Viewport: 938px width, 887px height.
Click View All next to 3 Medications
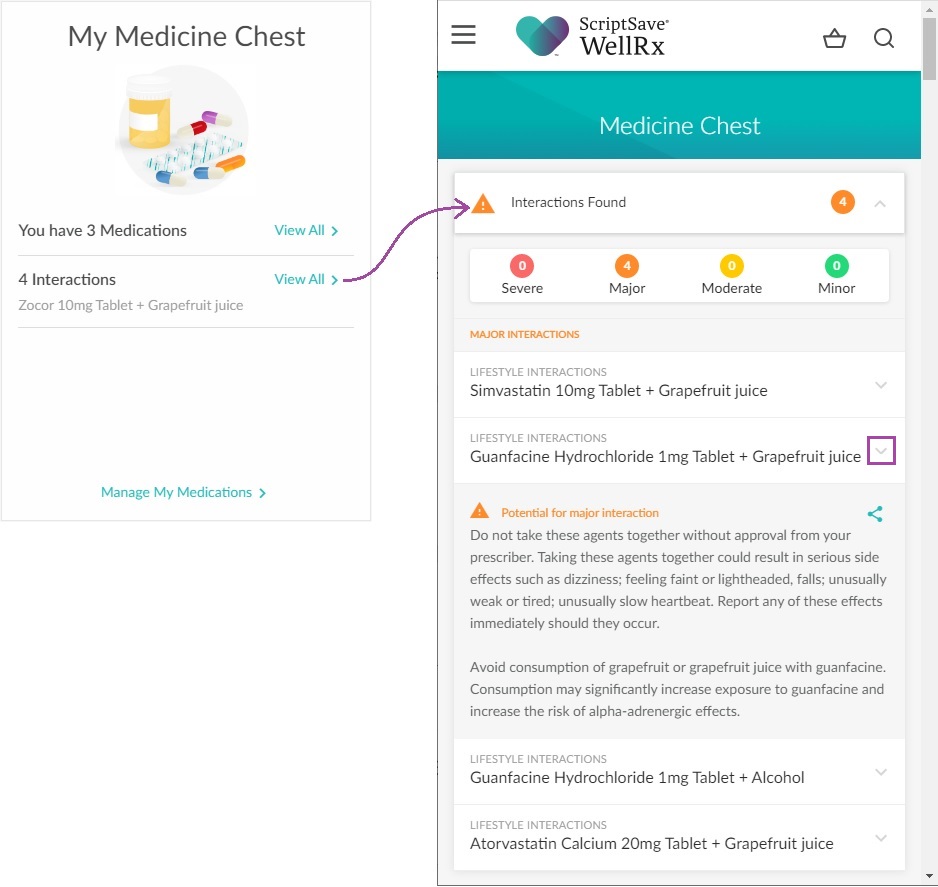306,231
